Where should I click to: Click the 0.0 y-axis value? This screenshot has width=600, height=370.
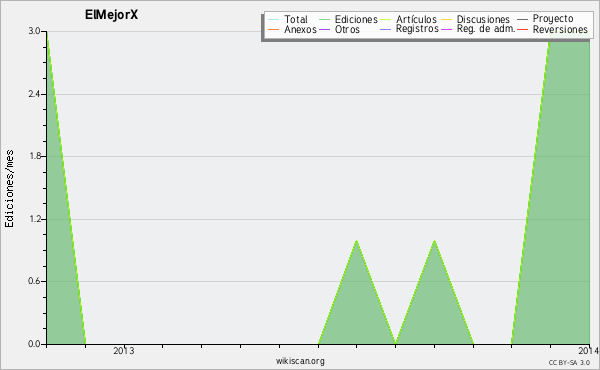coord(34,344)
